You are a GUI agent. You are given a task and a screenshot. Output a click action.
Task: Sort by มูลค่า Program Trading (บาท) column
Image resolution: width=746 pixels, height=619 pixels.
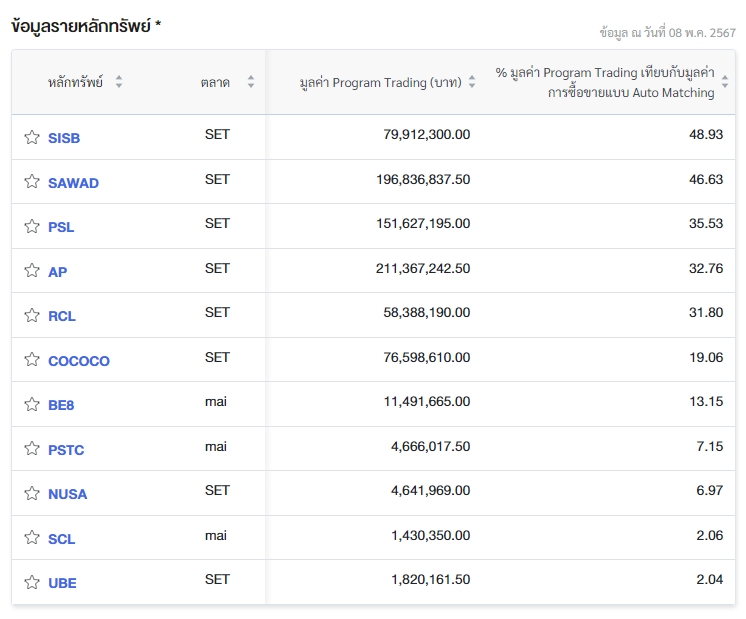point(472,83)
